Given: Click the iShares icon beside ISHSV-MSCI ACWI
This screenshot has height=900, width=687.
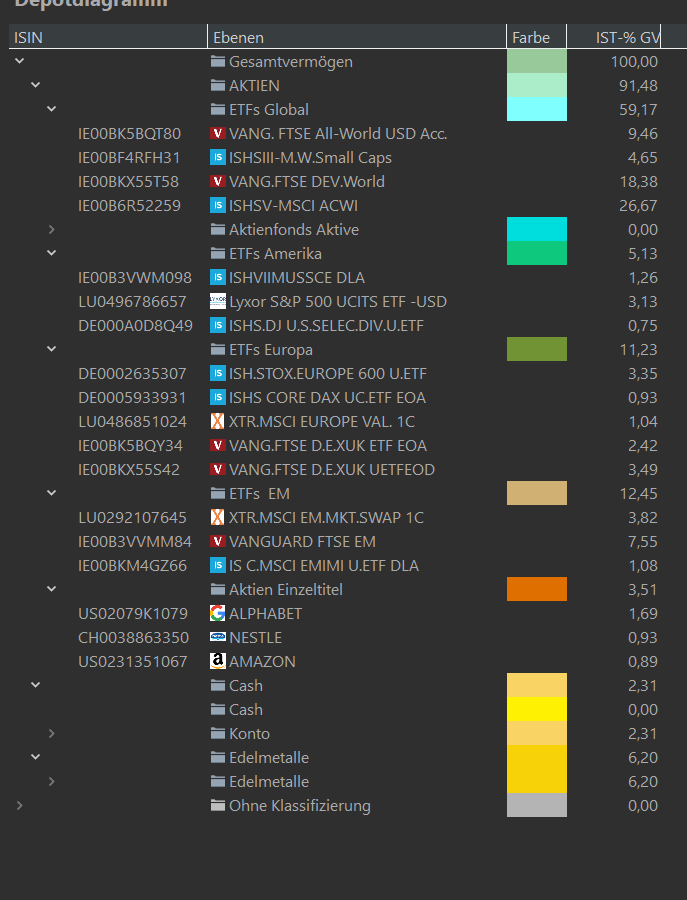Looking at the screenshot, I should point(218,205).
